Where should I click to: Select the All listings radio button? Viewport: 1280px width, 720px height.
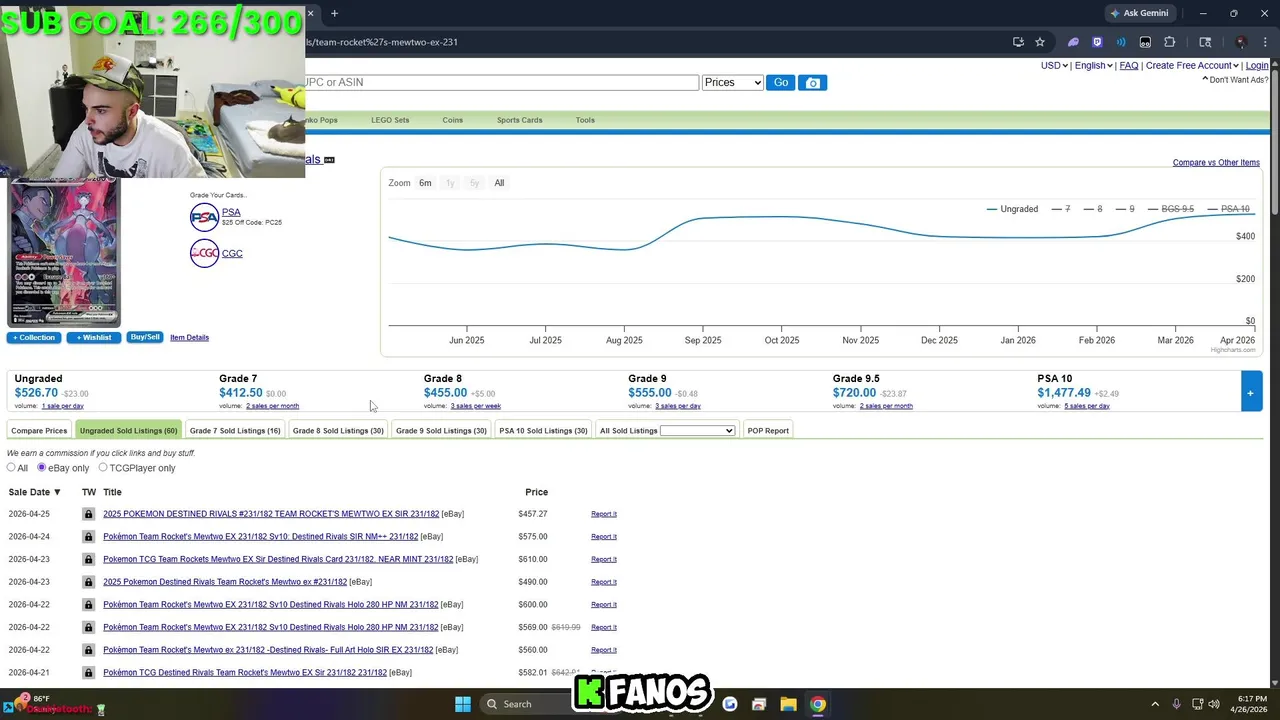tap(11, 468)
